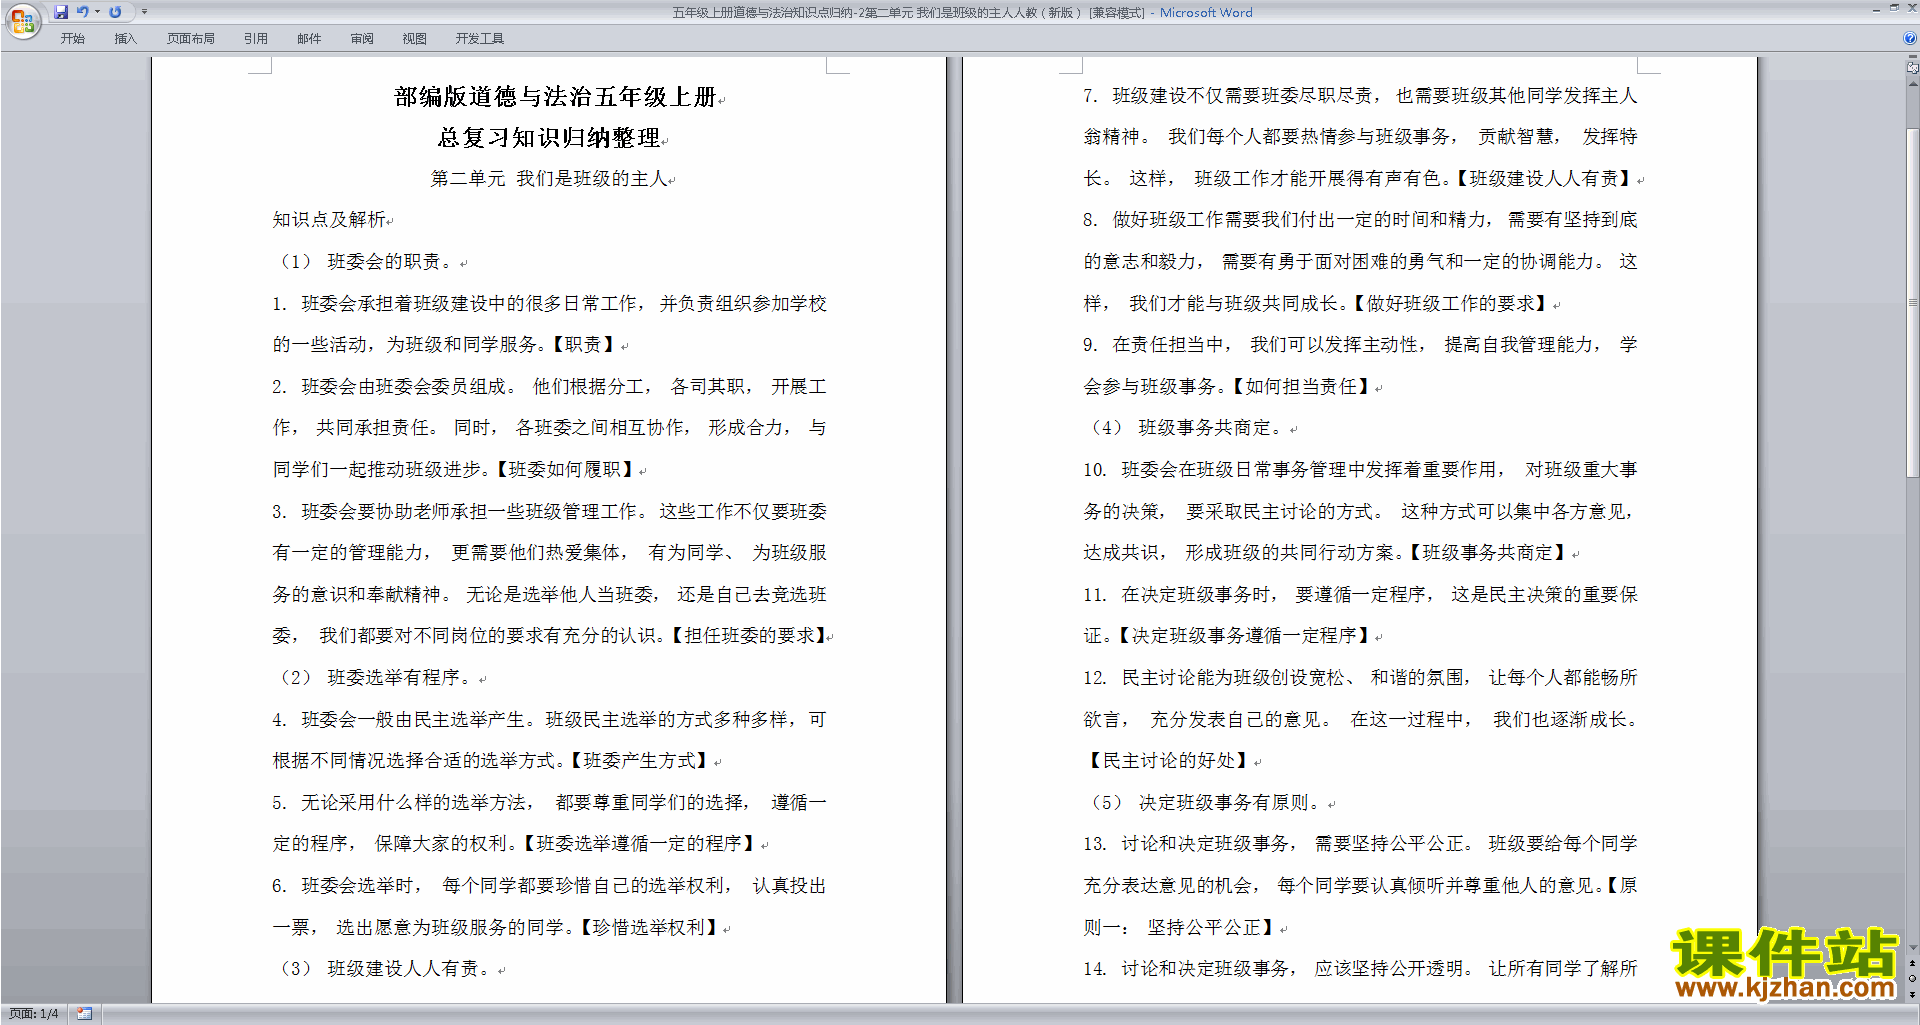
Task: Click the heading 总复习知识归纳整理
Action: [549, 138]
